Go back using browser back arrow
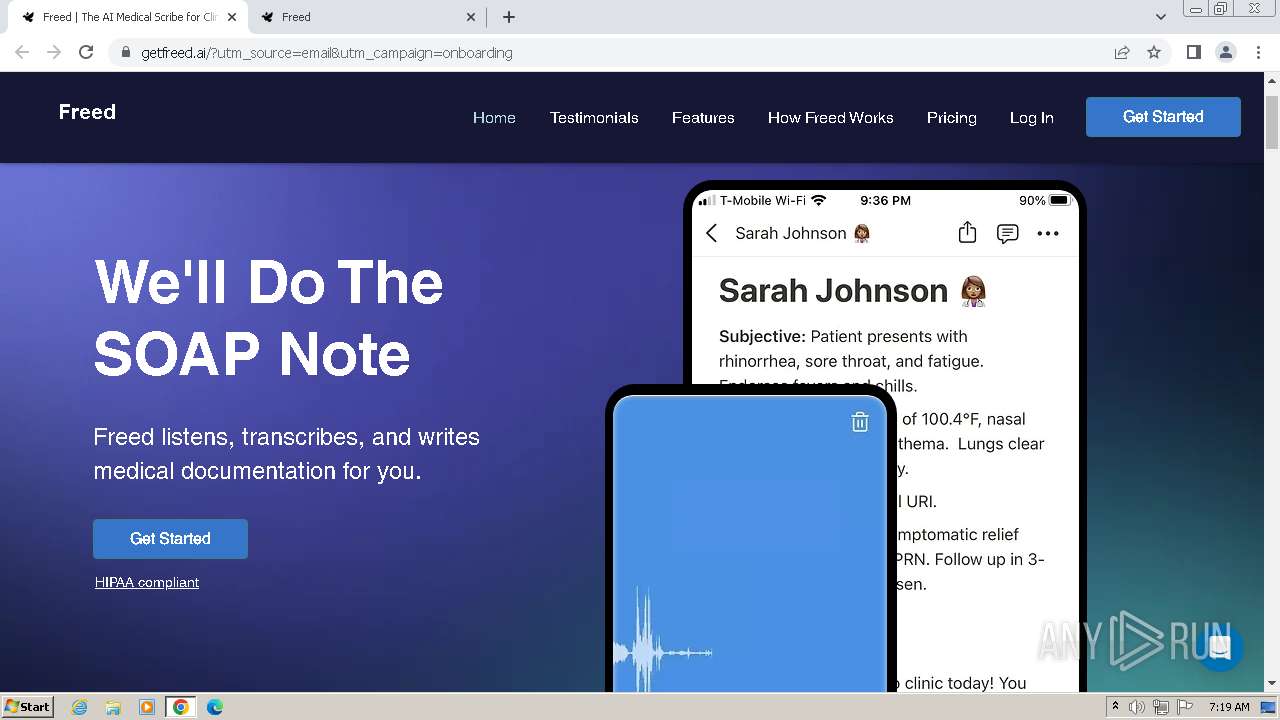This screenshot has width=1280, height=720. tap(22, 52)
